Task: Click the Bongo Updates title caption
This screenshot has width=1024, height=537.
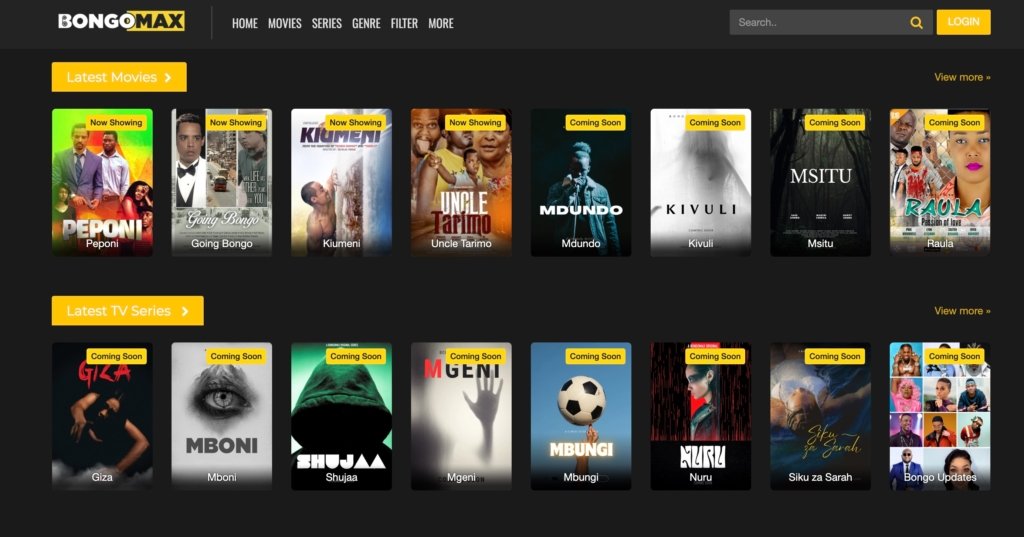Action: pyautogui.click(x=940, y=478)
